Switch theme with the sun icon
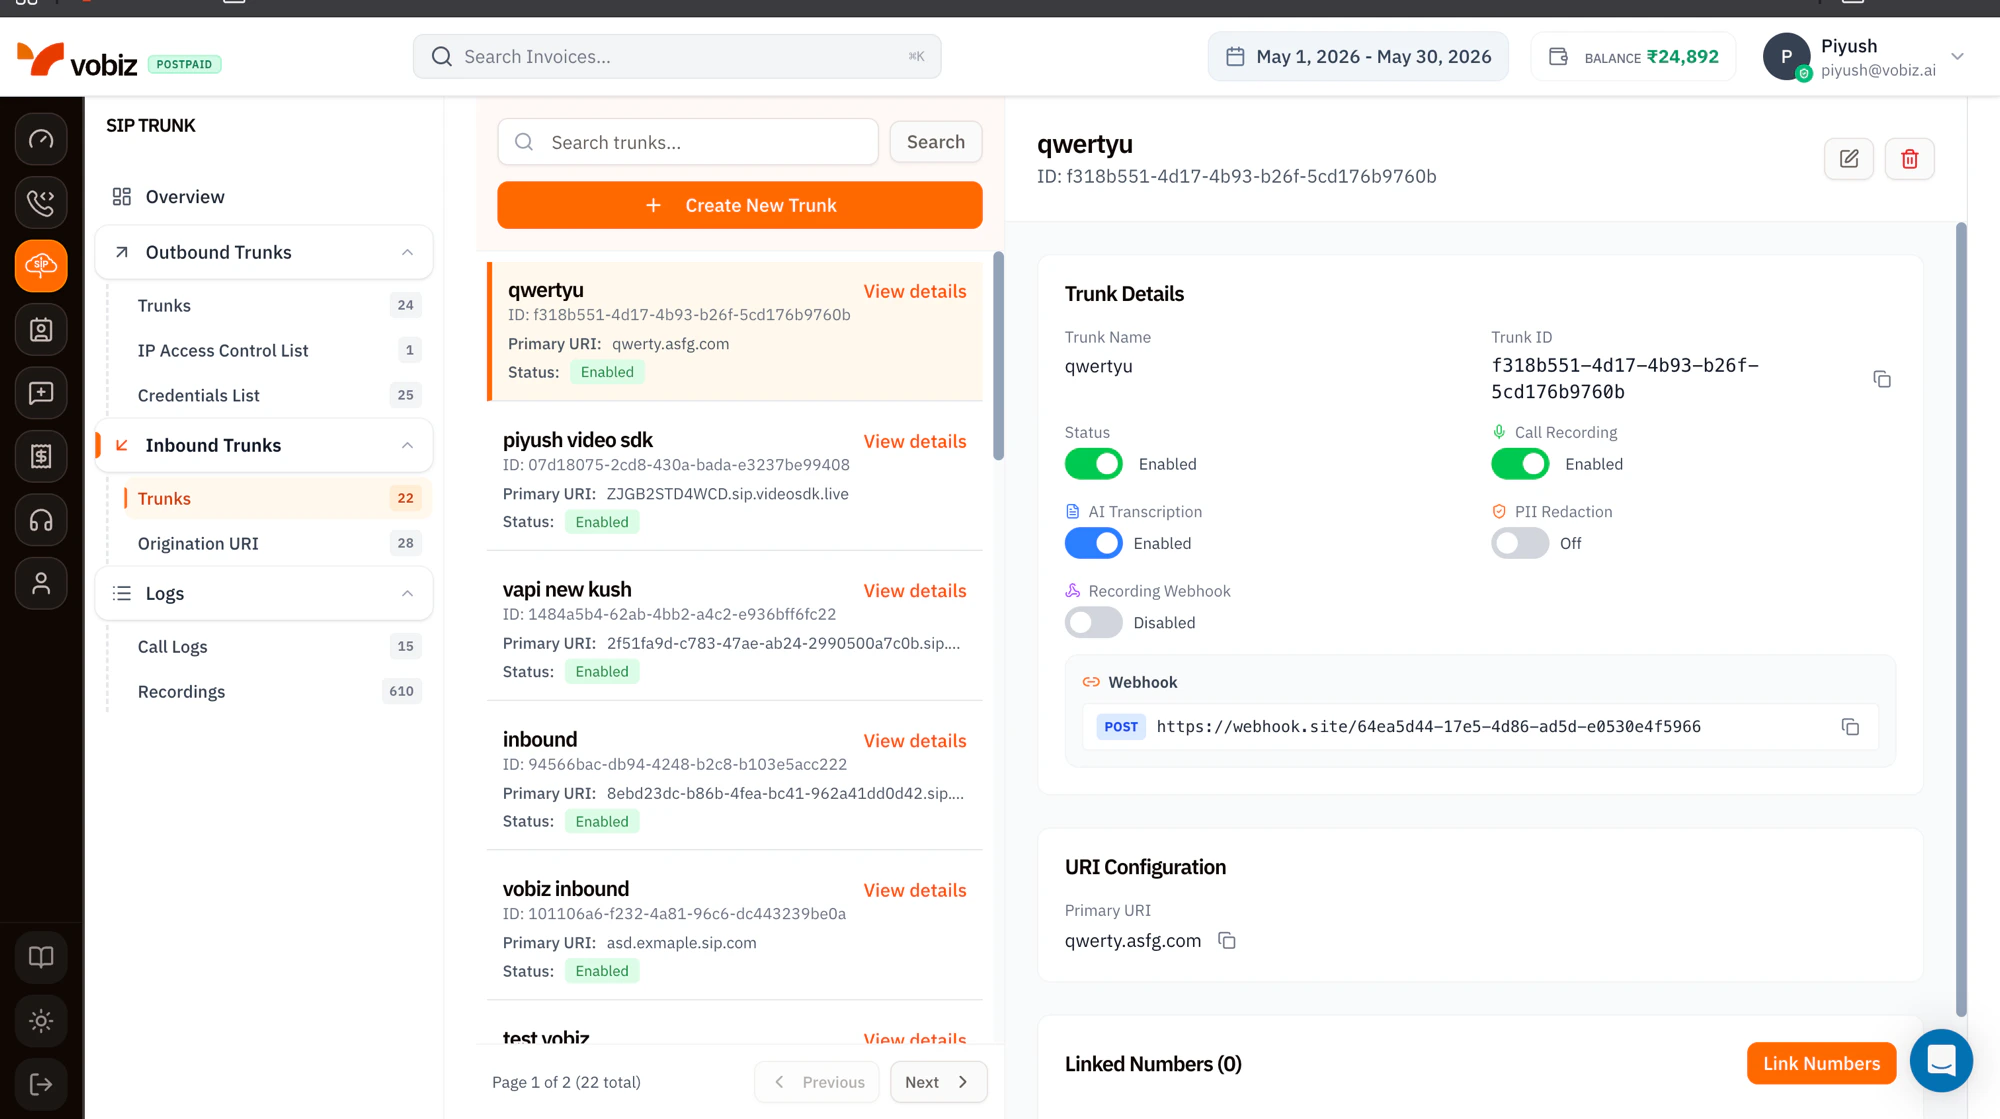2000x1119 pixels. point(41,1021)
